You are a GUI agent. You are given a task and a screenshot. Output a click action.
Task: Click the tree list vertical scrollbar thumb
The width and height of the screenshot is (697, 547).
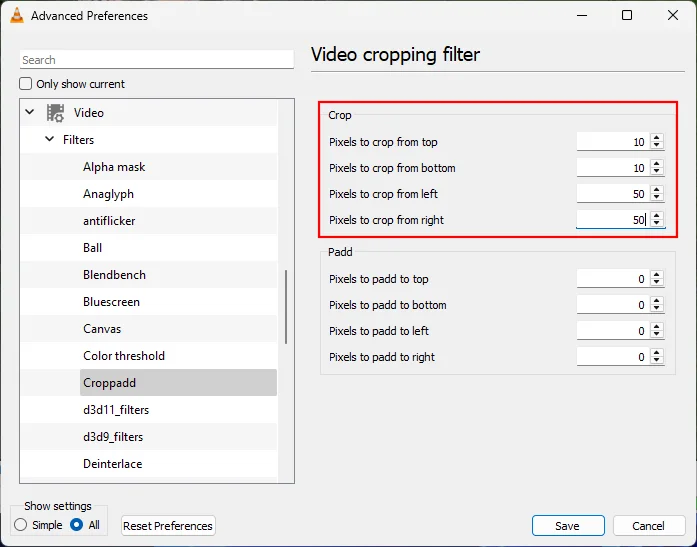coord(286,307)
